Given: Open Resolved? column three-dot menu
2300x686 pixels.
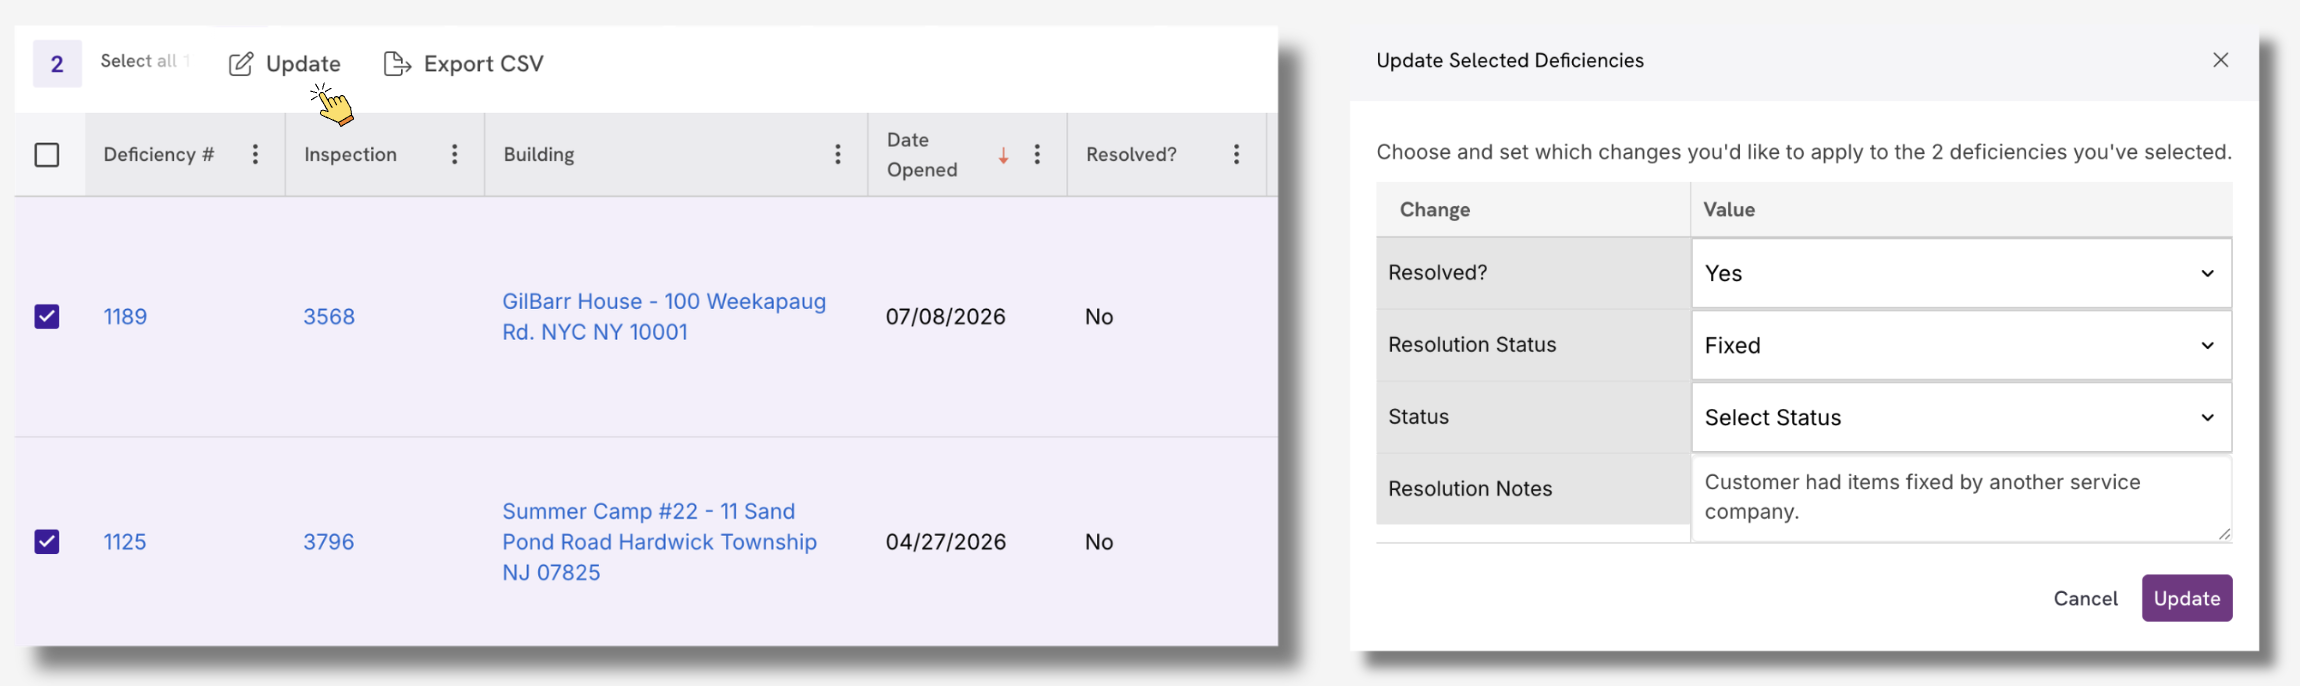Looking at the screenshot, I should [1236, 154].
